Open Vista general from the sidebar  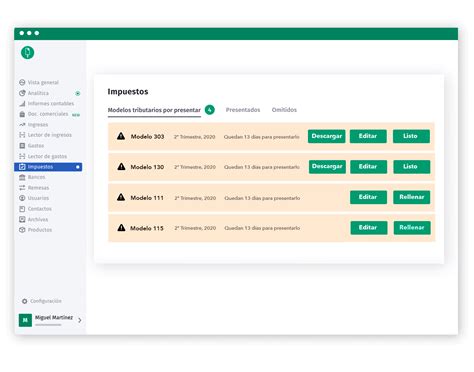[43, 82]
